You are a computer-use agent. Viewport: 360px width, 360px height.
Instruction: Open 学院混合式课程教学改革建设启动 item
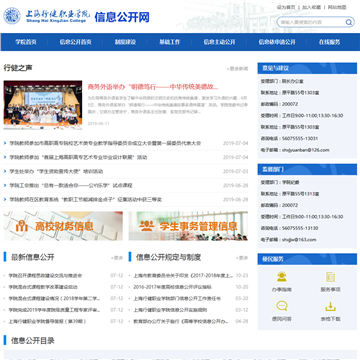pos(43,287)
